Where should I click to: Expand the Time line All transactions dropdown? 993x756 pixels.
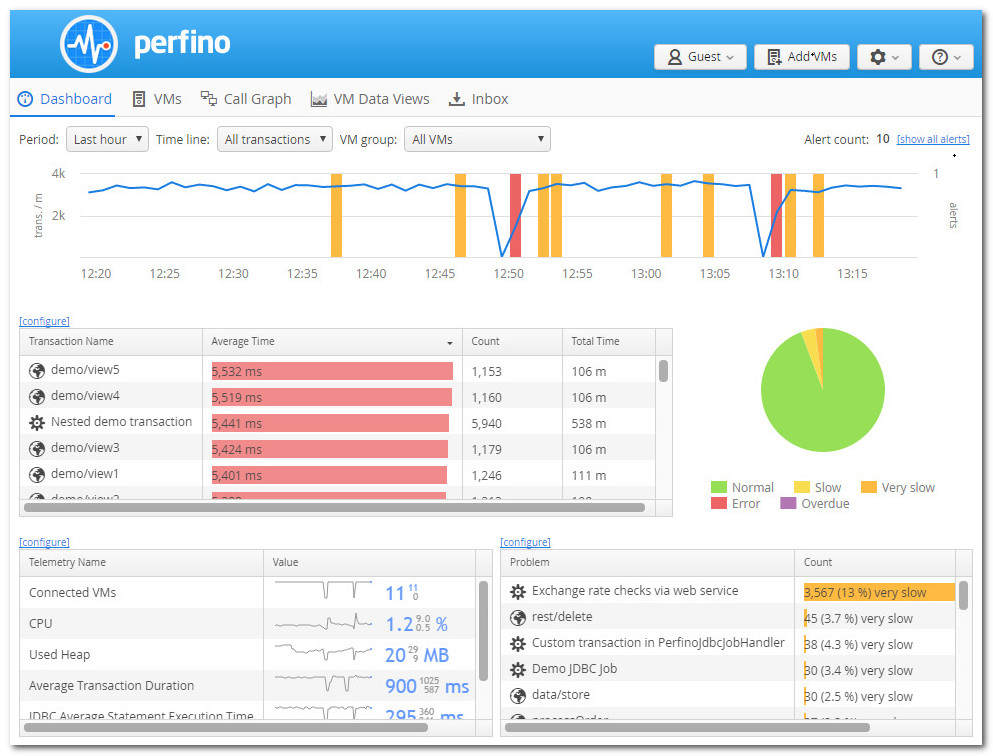click(x=274, y=140)
